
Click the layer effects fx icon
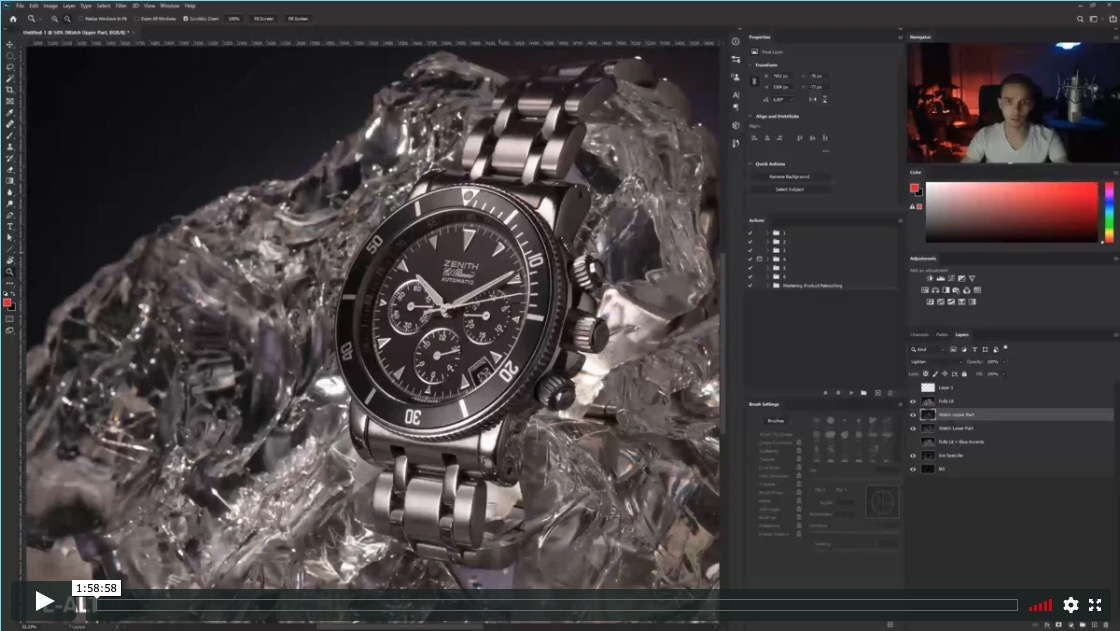[1046, 625]
